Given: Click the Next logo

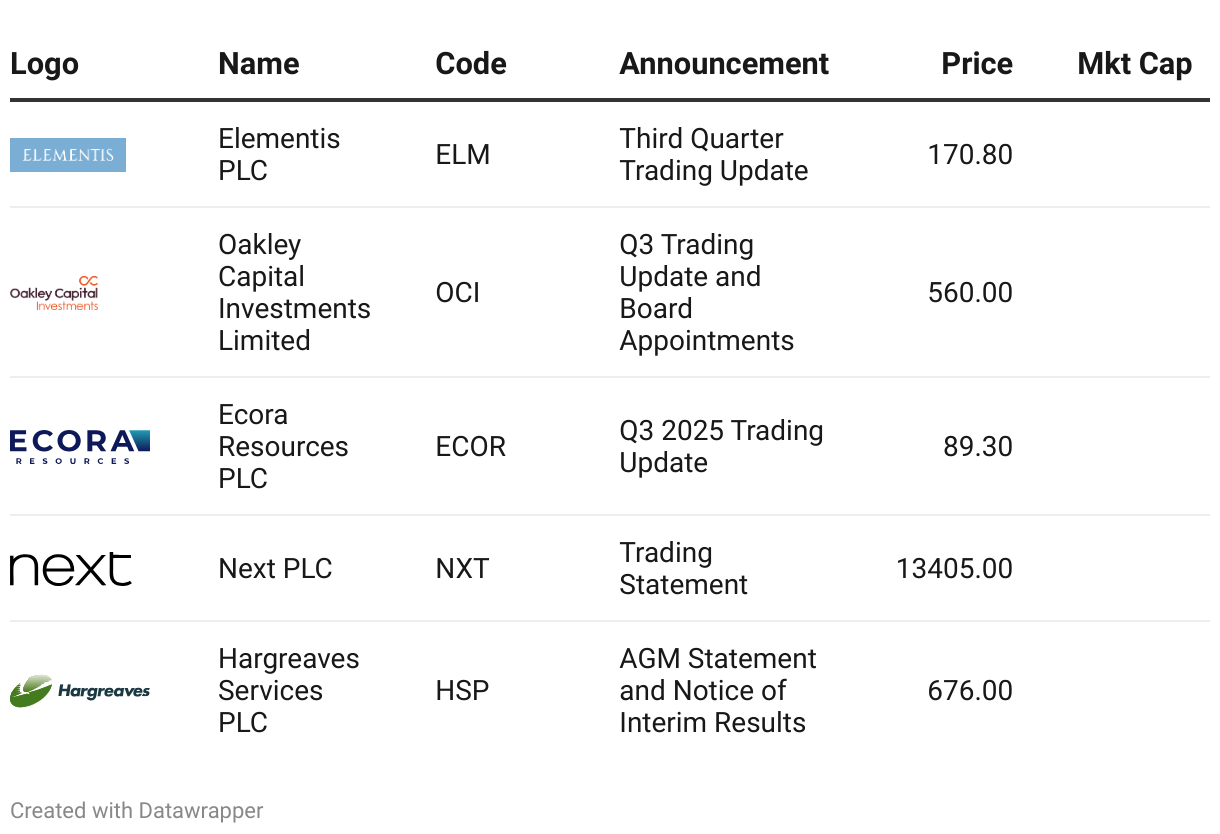Looking at the screenshot, I should (71, 569).
